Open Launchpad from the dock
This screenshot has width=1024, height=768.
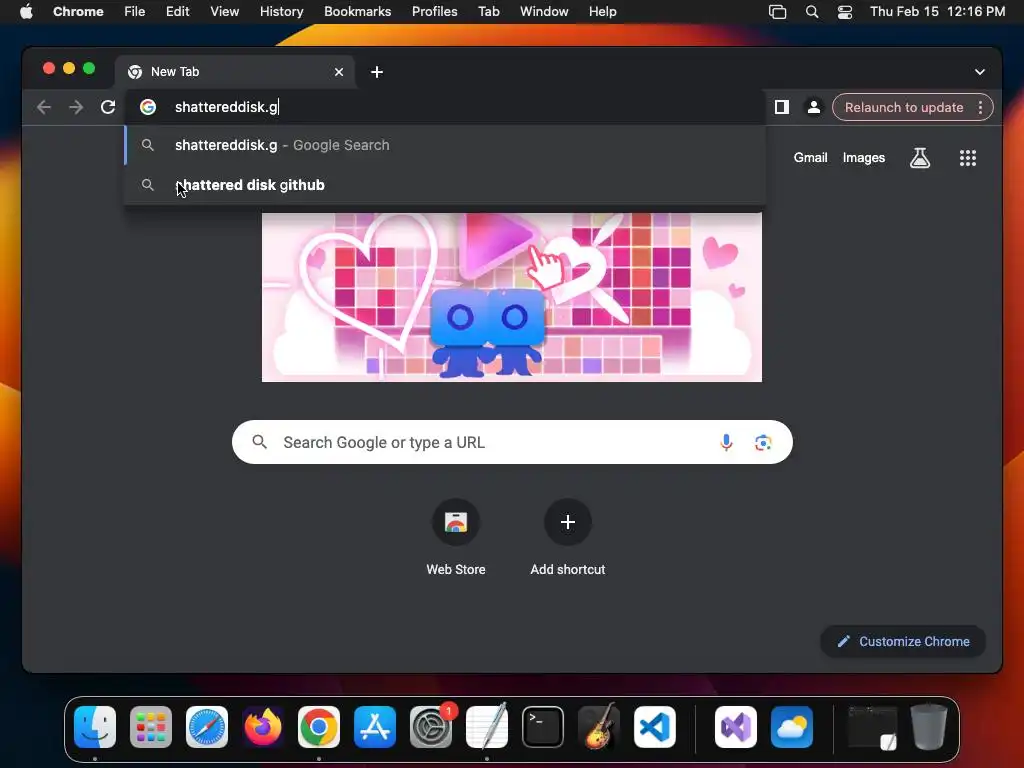click(x=151, y=727)
